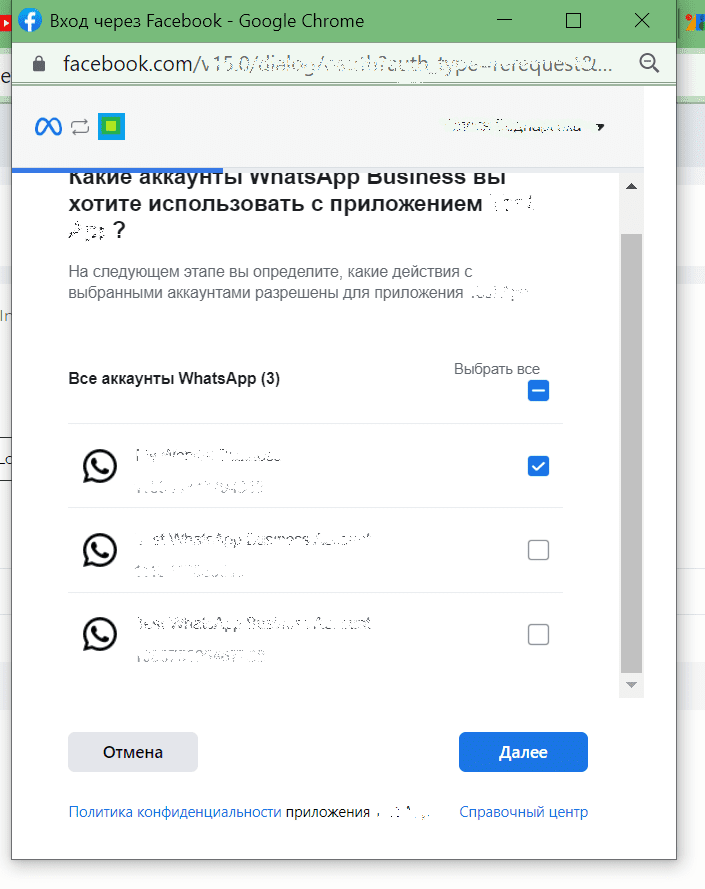Screen dimensions: 705x889
Task: Click the scrollbar up arrow
Action: coord(631,187)
